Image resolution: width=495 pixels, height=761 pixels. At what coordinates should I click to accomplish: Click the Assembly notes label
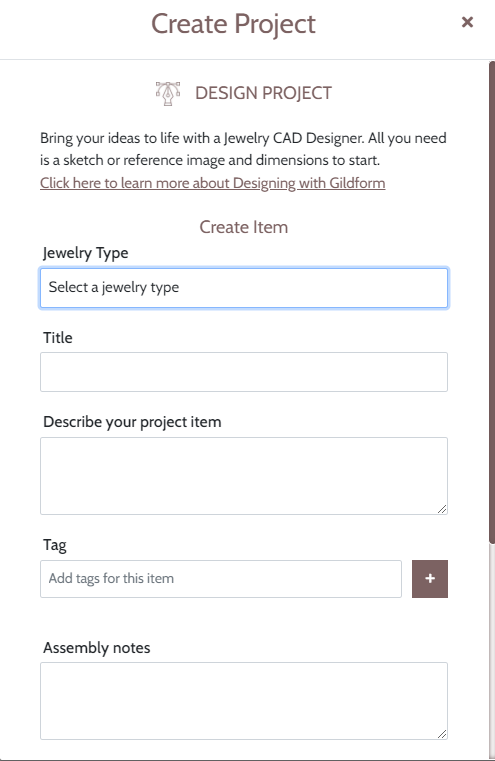pyautogui.click(x=97, y=647)
